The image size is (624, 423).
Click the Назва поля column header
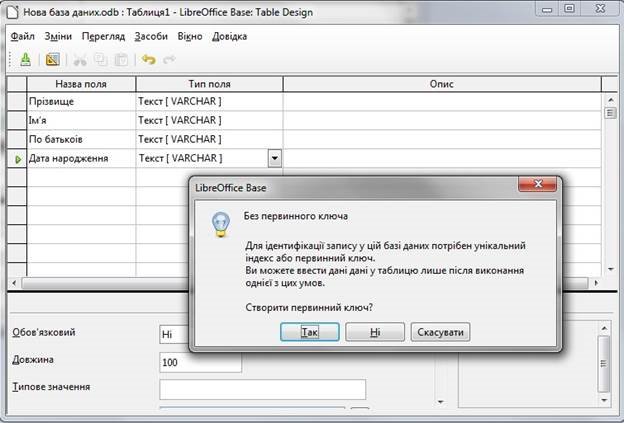(x=81, y=84)
